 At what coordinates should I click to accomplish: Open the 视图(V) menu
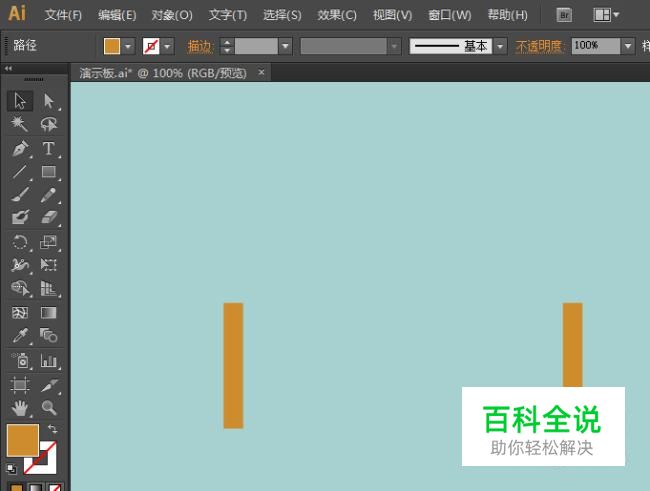[x=392, y=15]
